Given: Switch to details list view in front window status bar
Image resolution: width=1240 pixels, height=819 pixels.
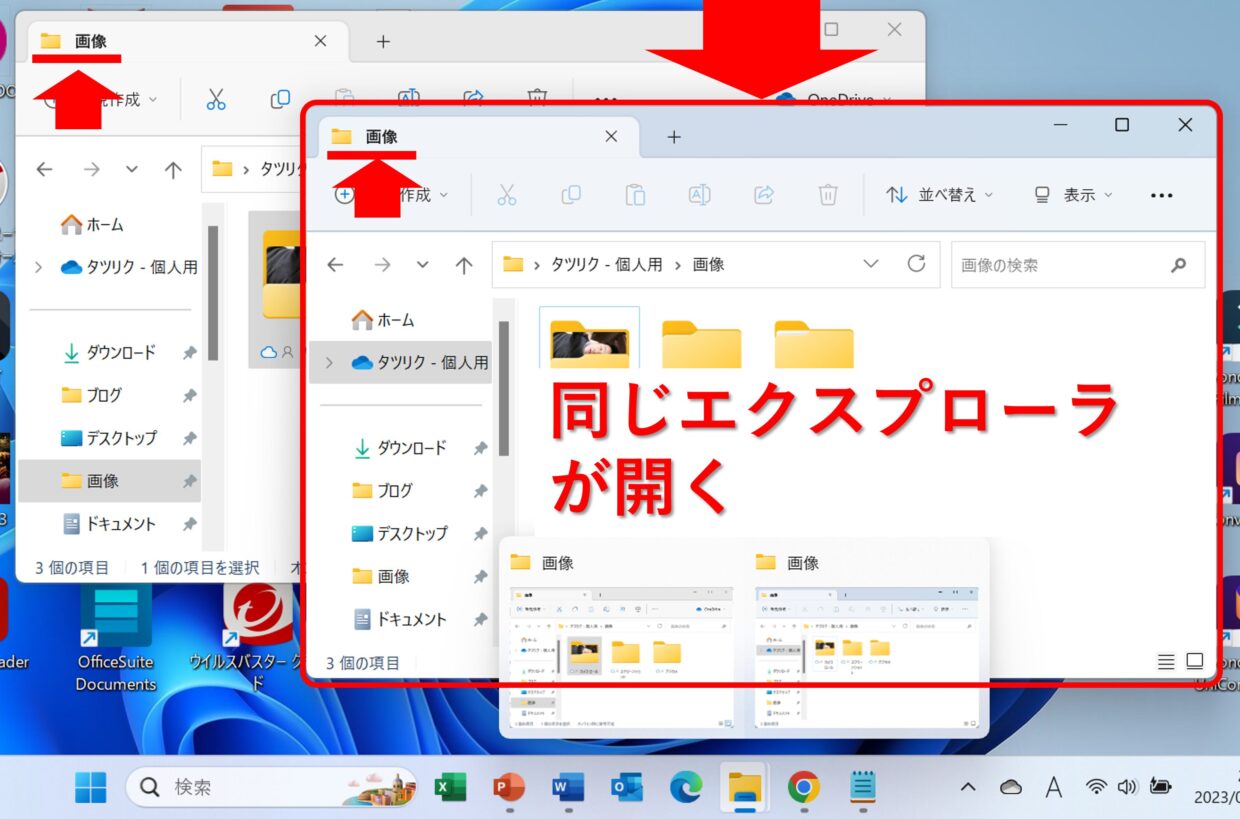Looking at the screenshot, I should point(1166,662).
